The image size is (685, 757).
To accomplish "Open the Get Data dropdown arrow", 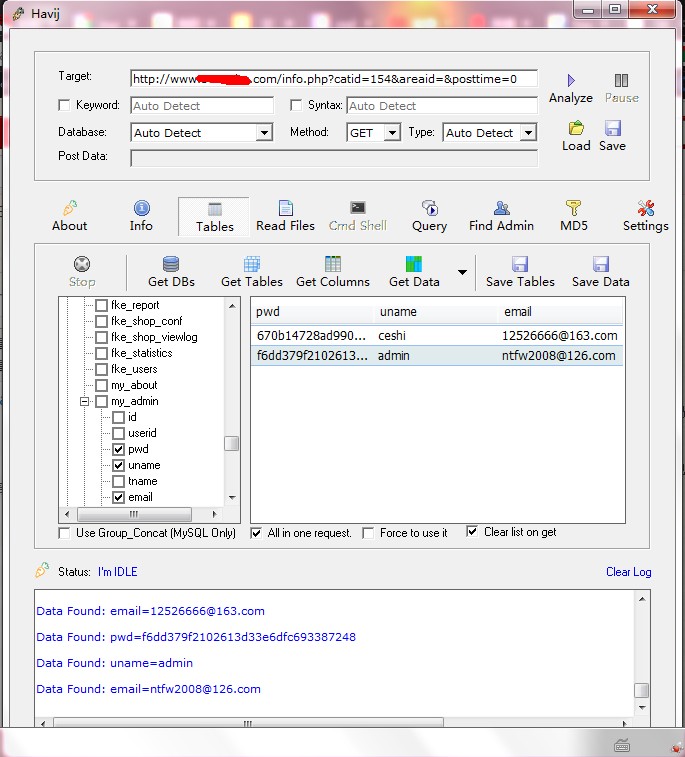I will tap(462, 272).
